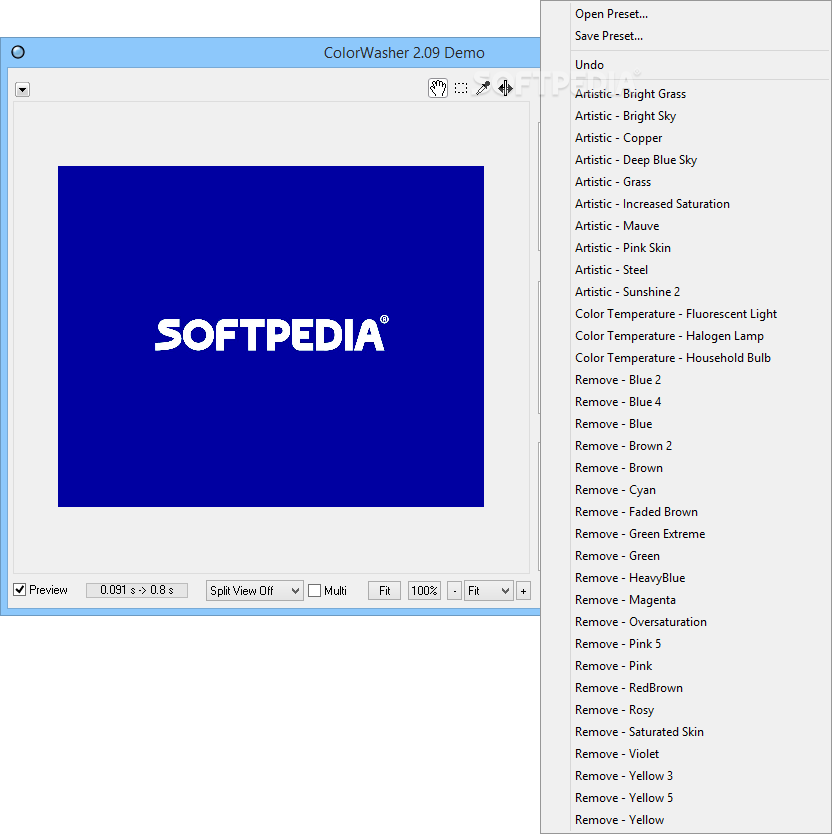The image size is (832, 834).
Task: Choose Artistic - Increased Saturation
Action: point(685,204)
